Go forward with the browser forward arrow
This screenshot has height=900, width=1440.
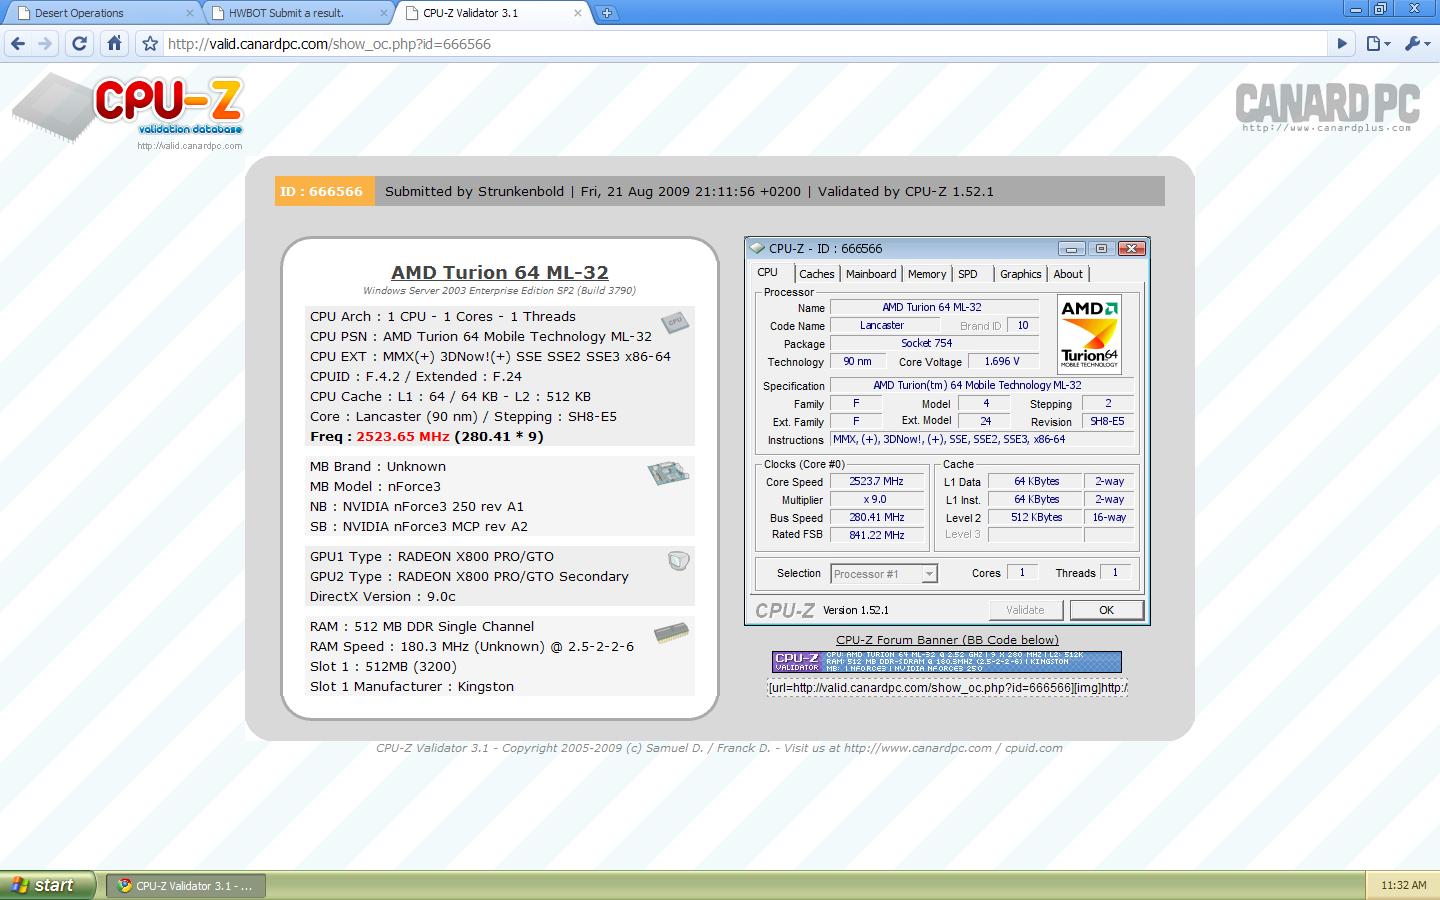coord(45,44)
